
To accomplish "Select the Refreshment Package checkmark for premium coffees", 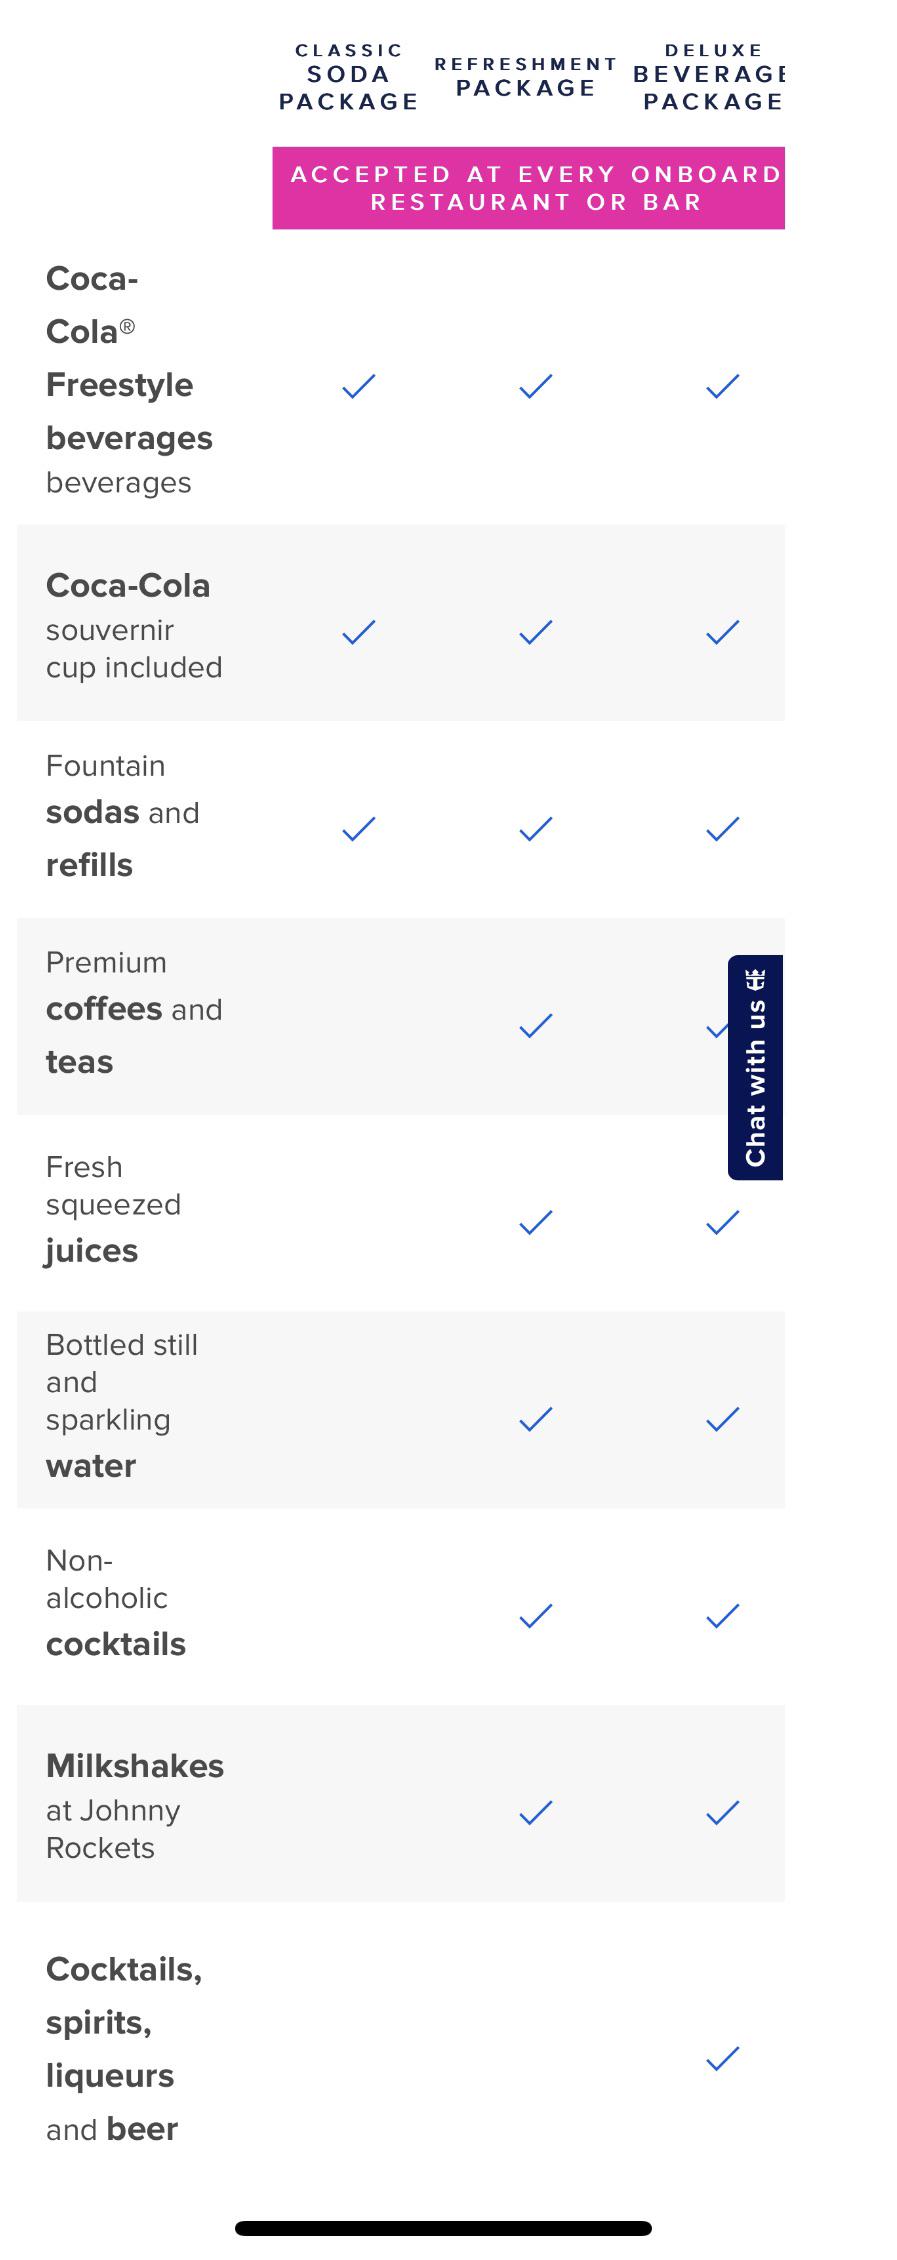I will coord(536,1023).
